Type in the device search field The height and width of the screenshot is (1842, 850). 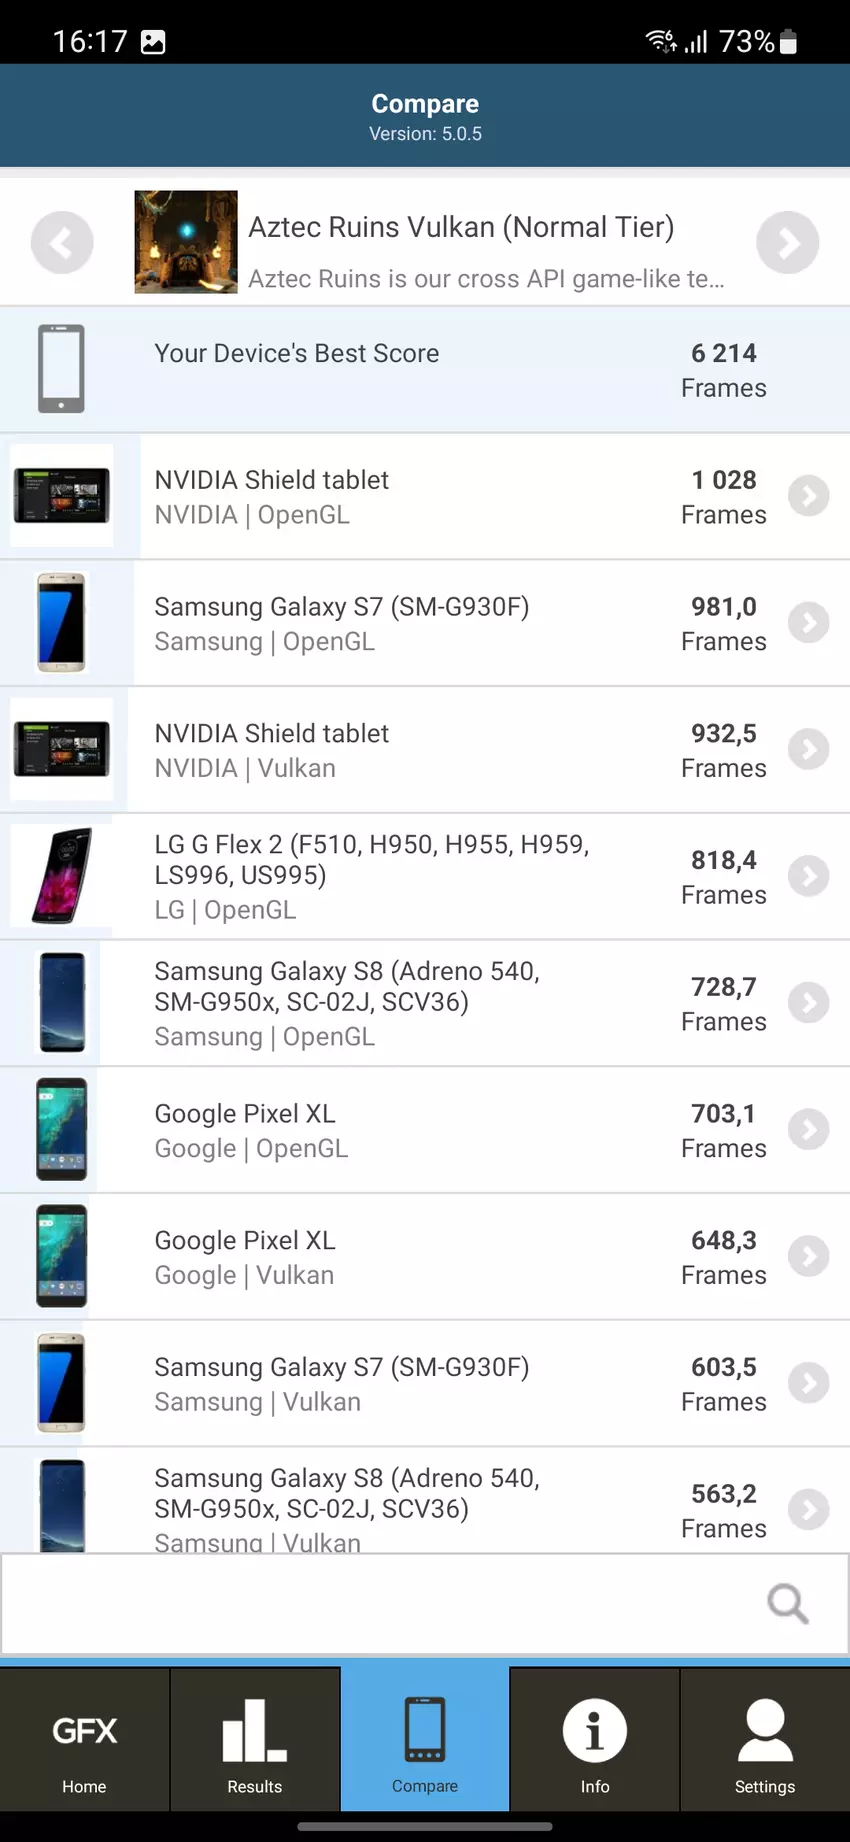click(x=380, y=1604)
